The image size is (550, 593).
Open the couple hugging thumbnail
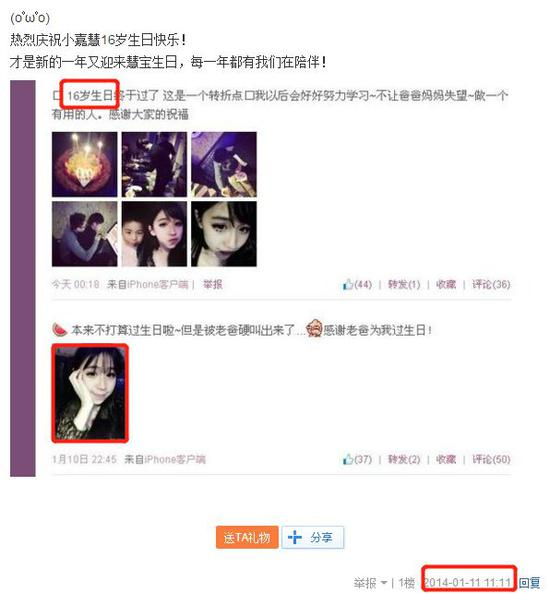(x=84, y=234)
